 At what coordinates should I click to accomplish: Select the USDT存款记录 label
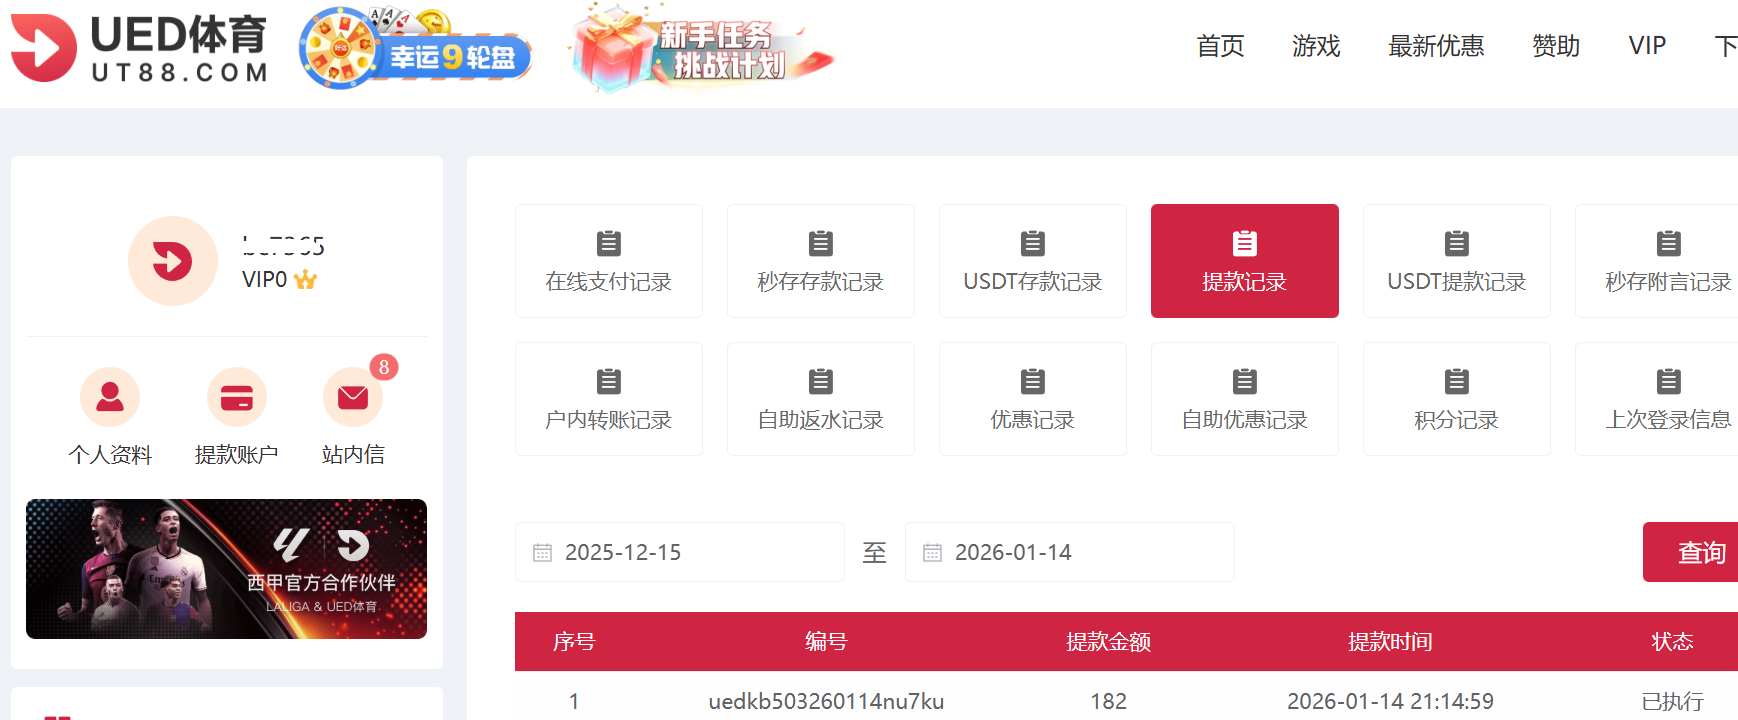pyautogui.click(x=1033, y=282)
